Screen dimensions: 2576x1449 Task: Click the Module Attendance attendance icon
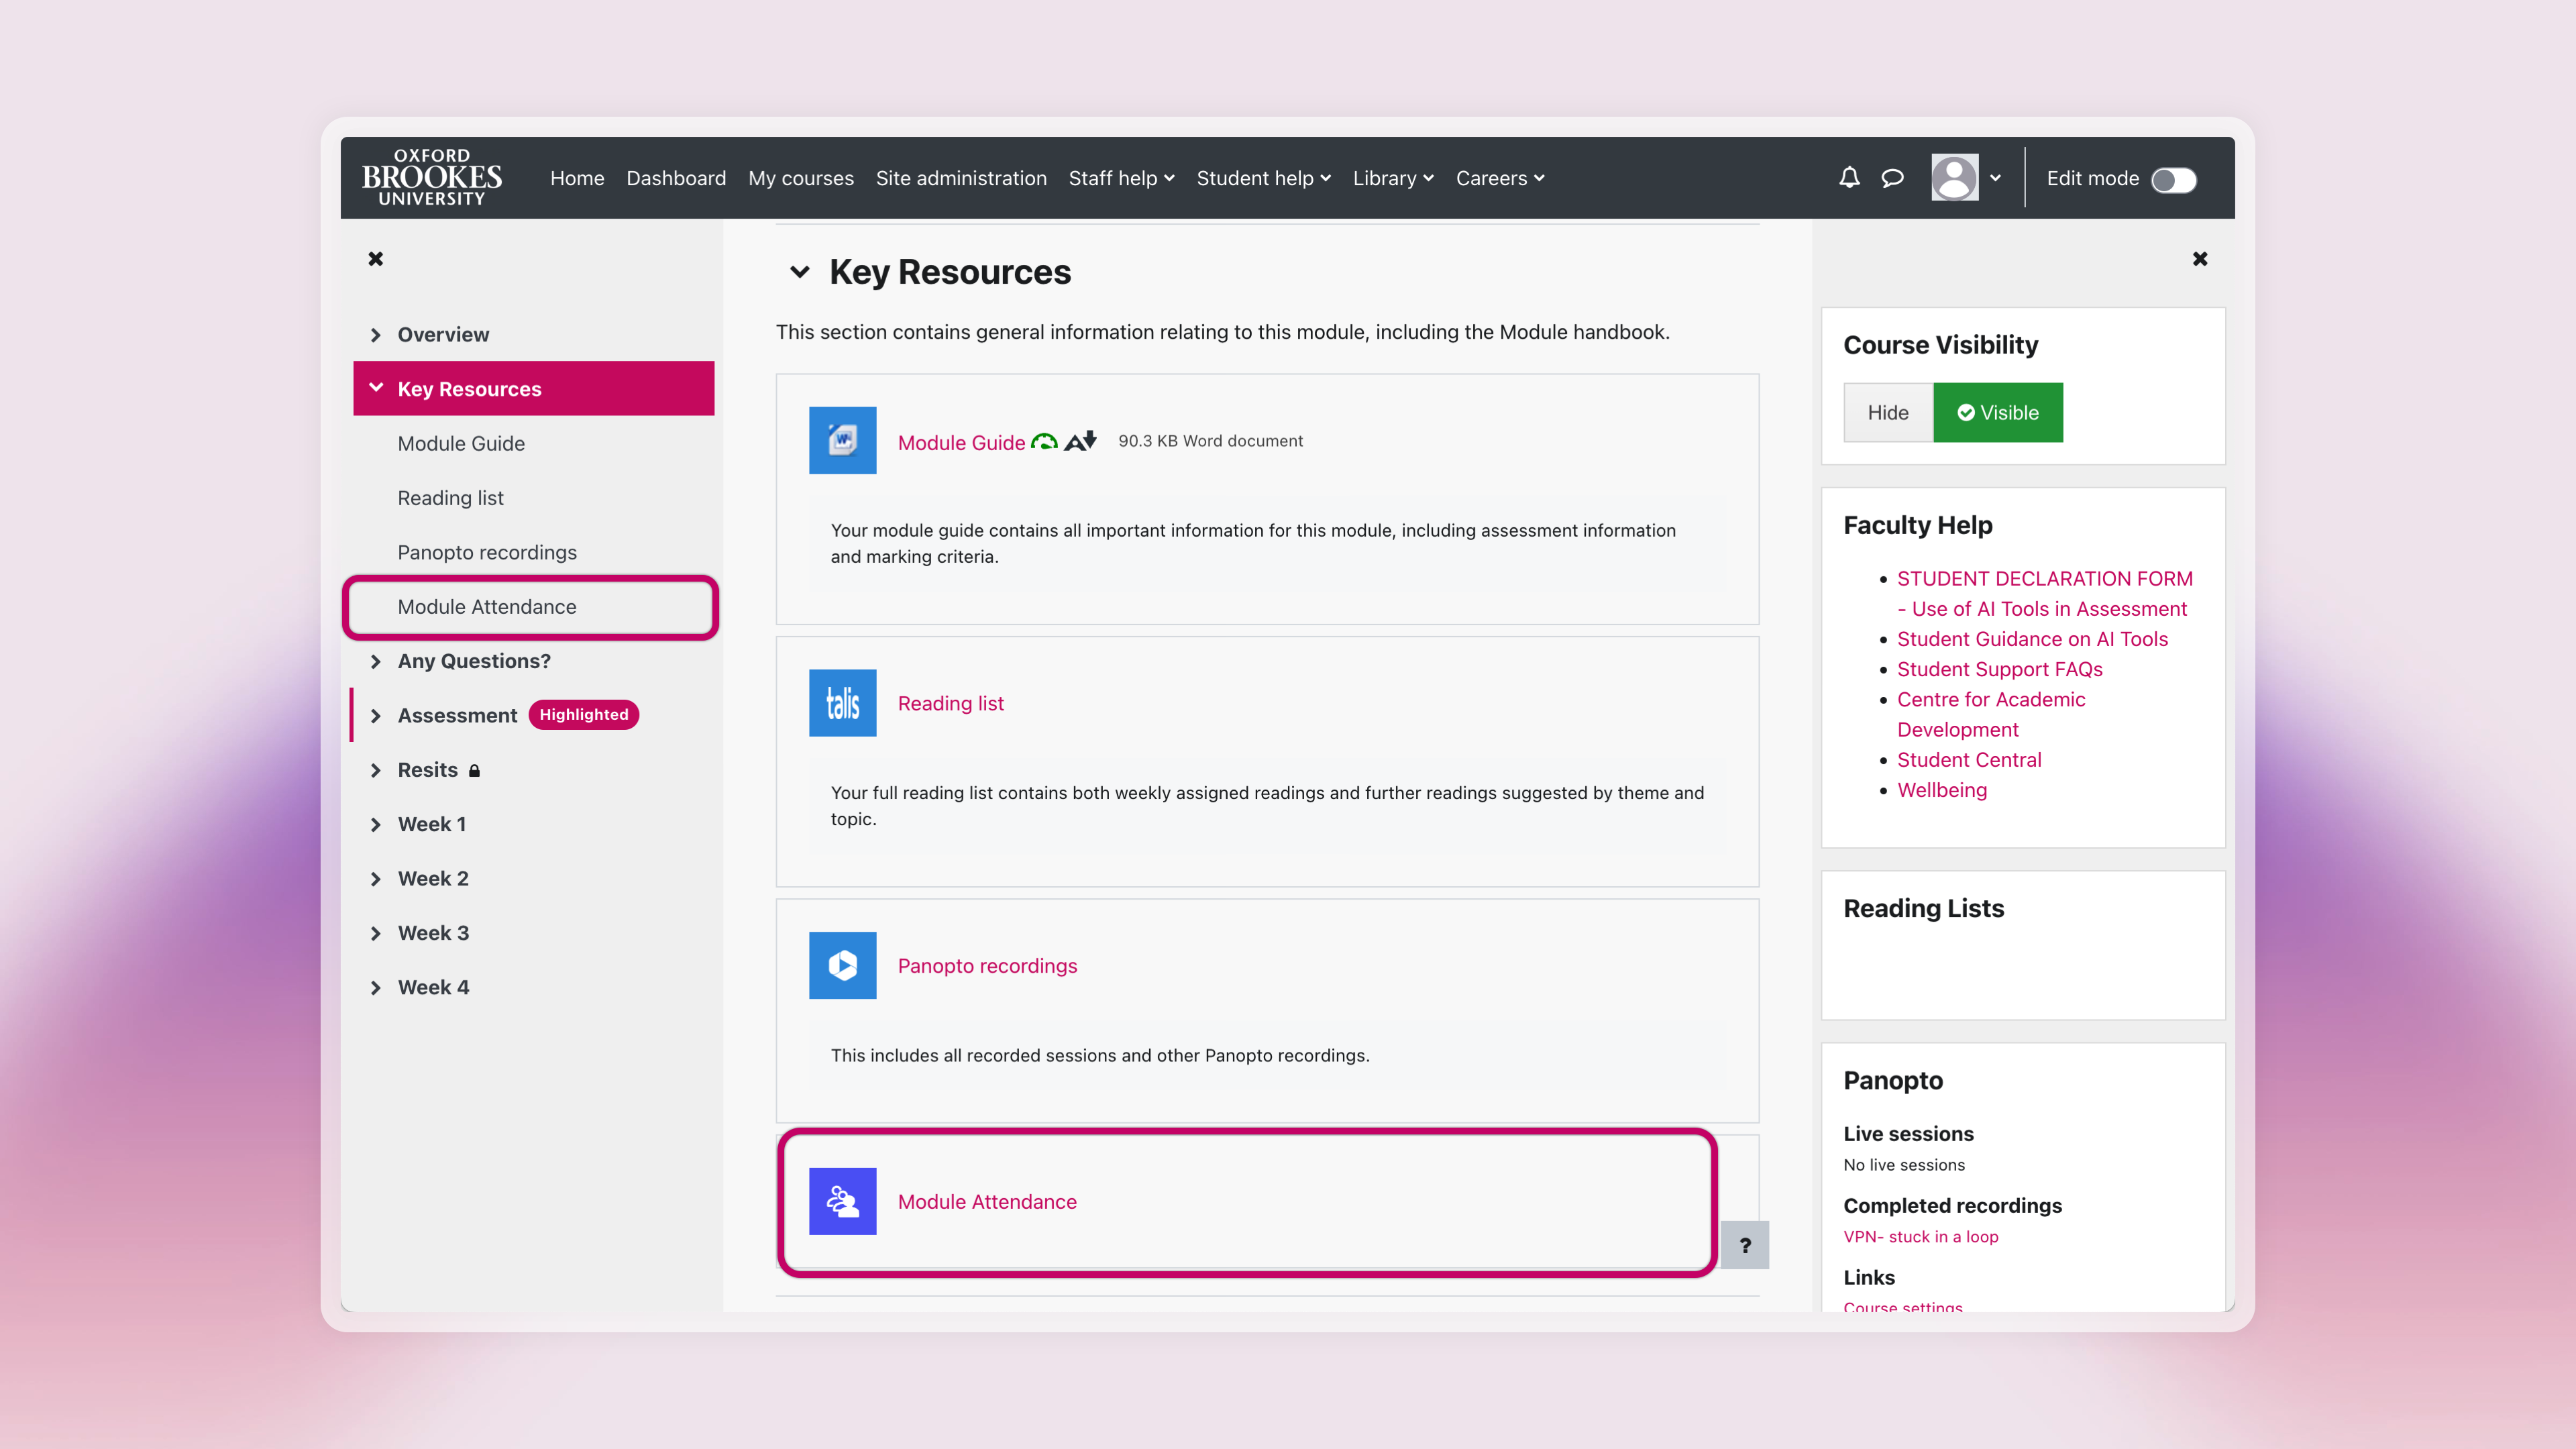[842, 1201]
